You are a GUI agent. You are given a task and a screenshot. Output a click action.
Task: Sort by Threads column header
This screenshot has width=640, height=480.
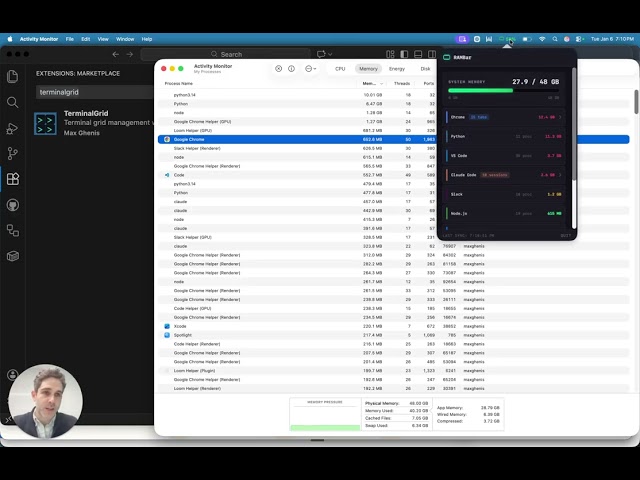pyautogui.click(x=402, y=83)
